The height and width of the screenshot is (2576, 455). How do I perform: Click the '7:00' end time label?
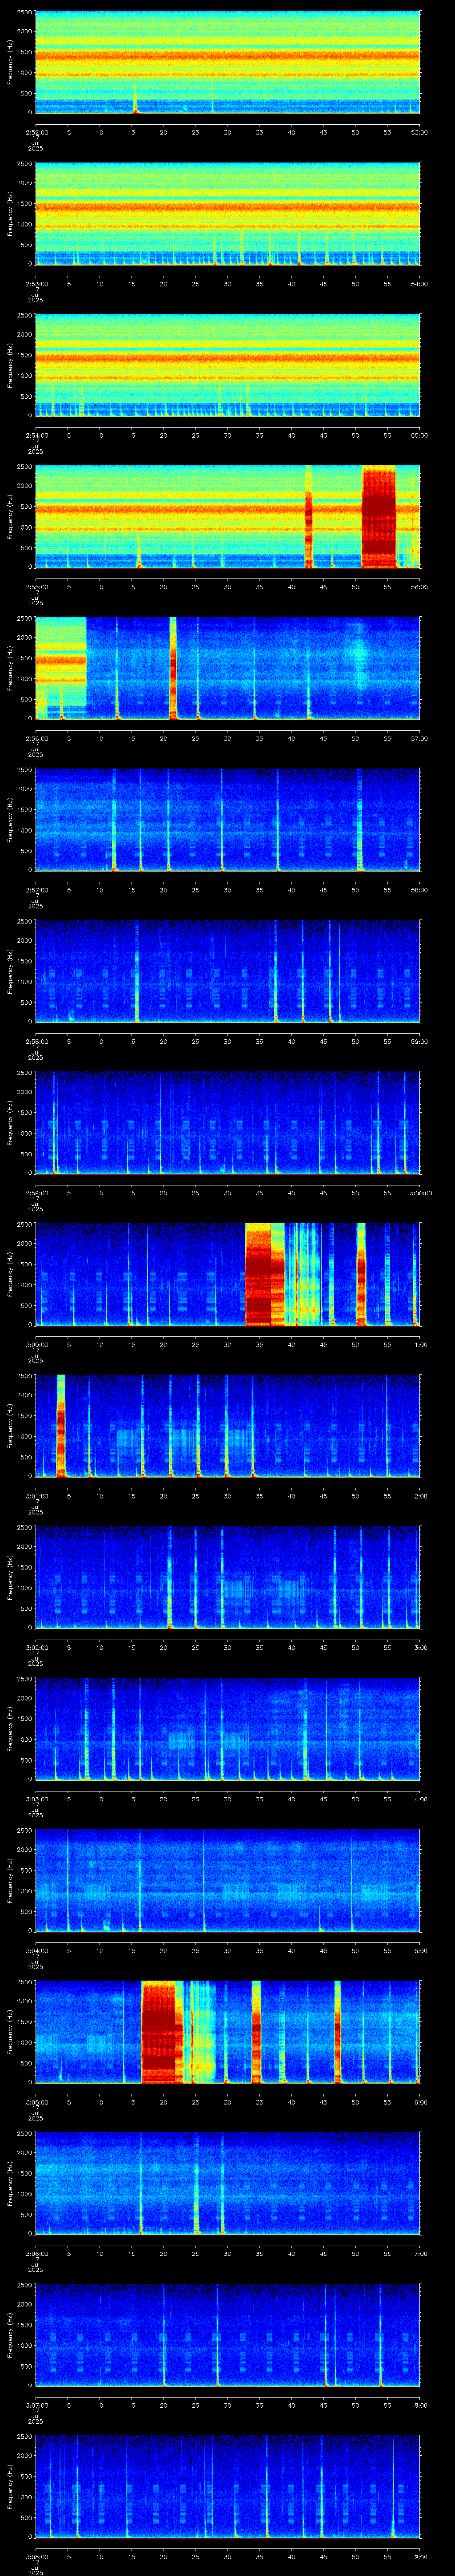pos(420,2253)
